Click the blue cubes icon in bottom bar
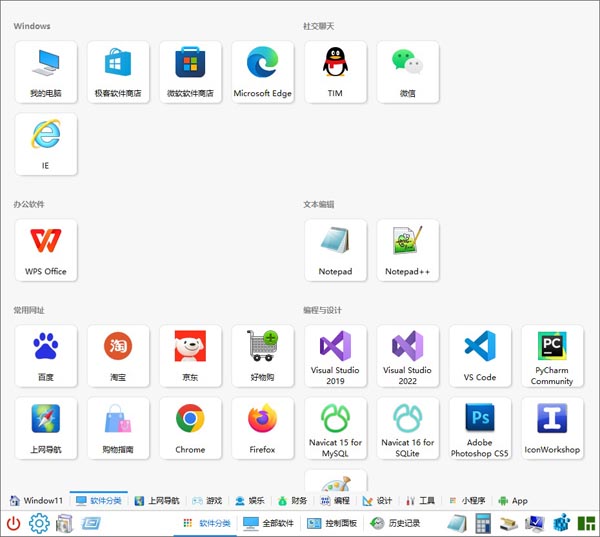The height and width of the screenshot is (537, 600). (561, 523)
